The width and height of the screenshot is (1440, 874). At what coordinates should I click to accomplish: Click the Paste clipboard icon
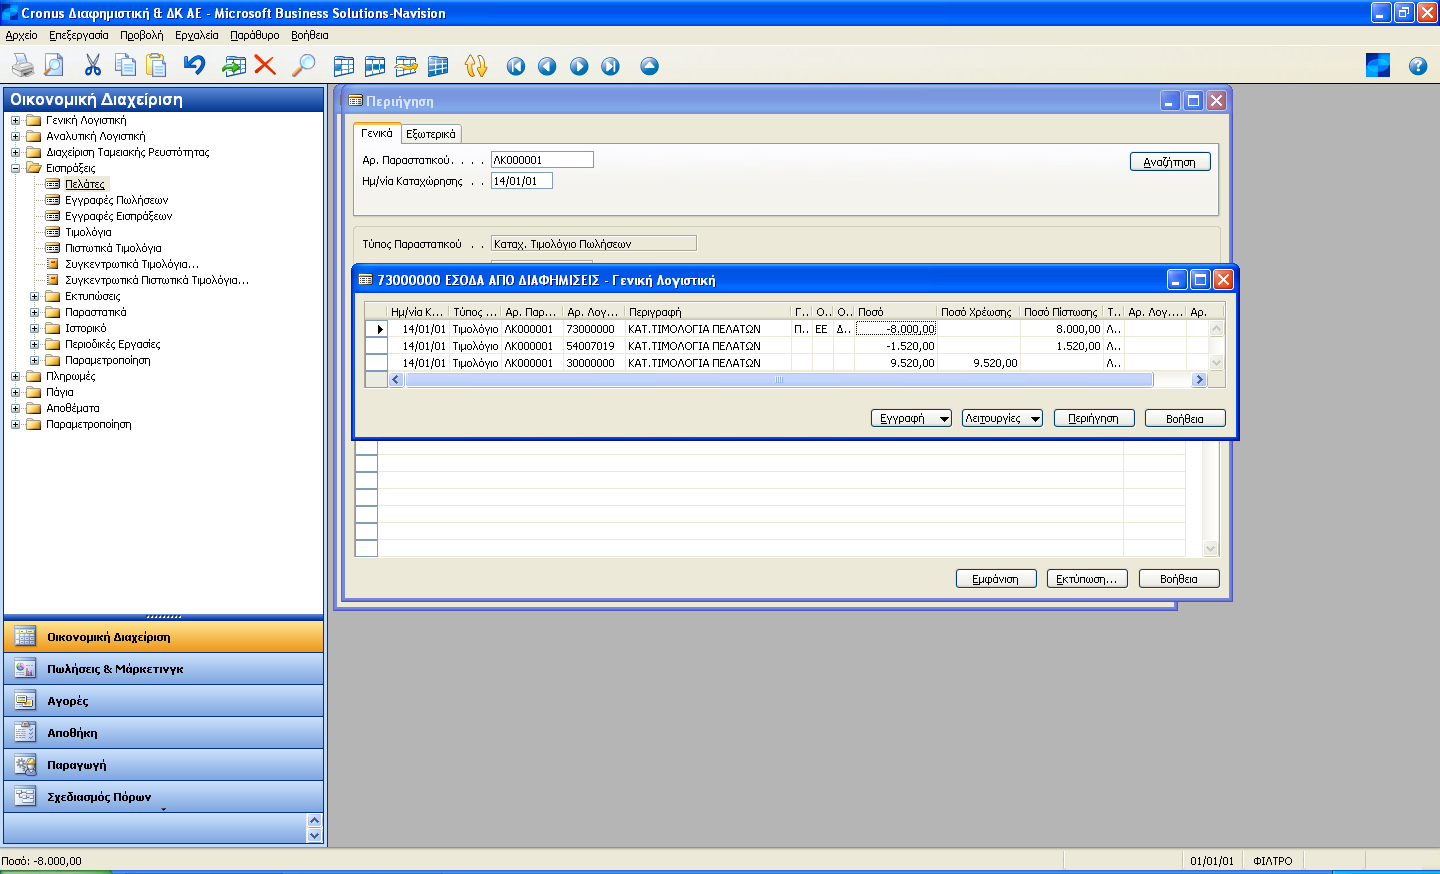click(156, 66)
